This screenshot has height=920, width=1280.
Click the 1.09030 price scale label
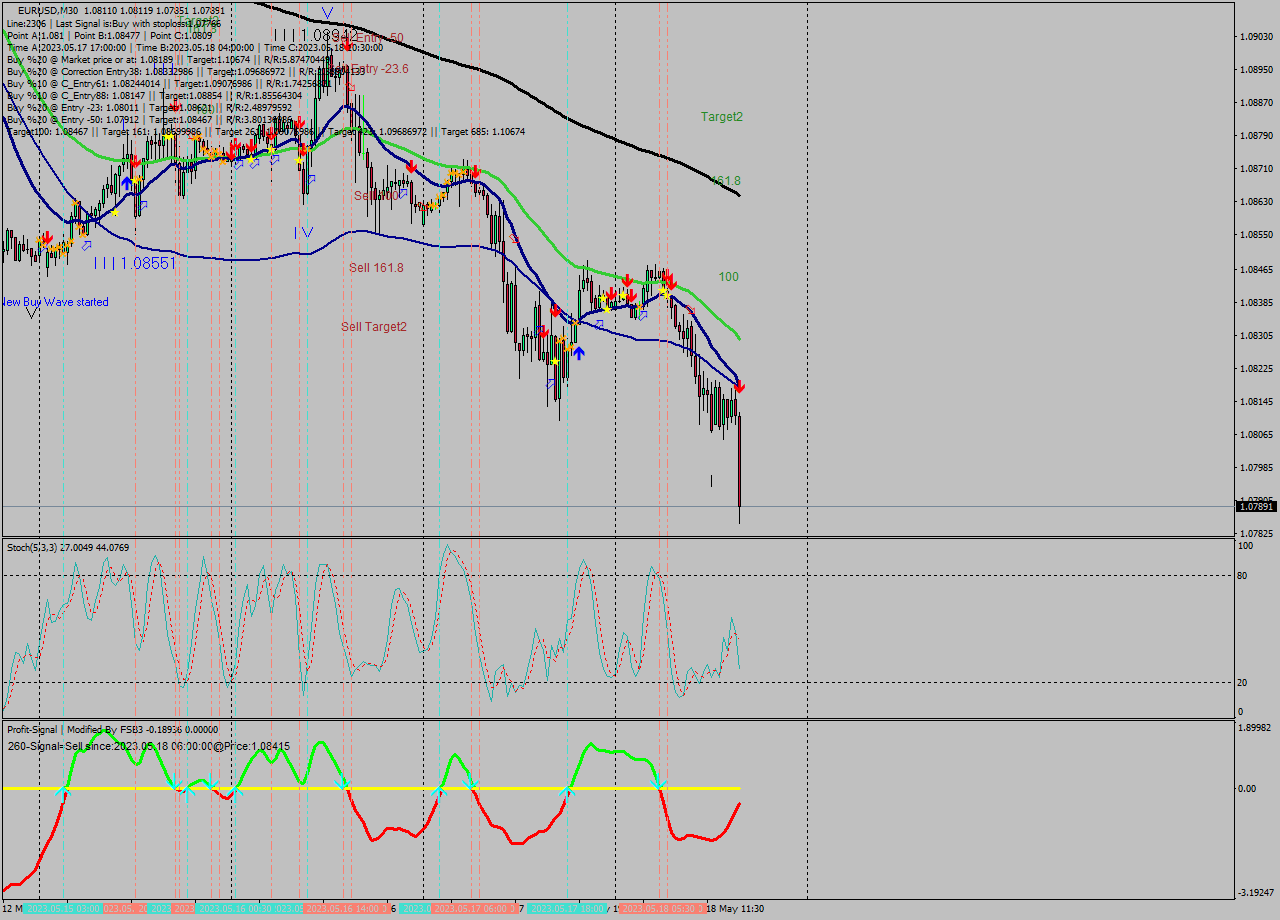pos(1256,37)
